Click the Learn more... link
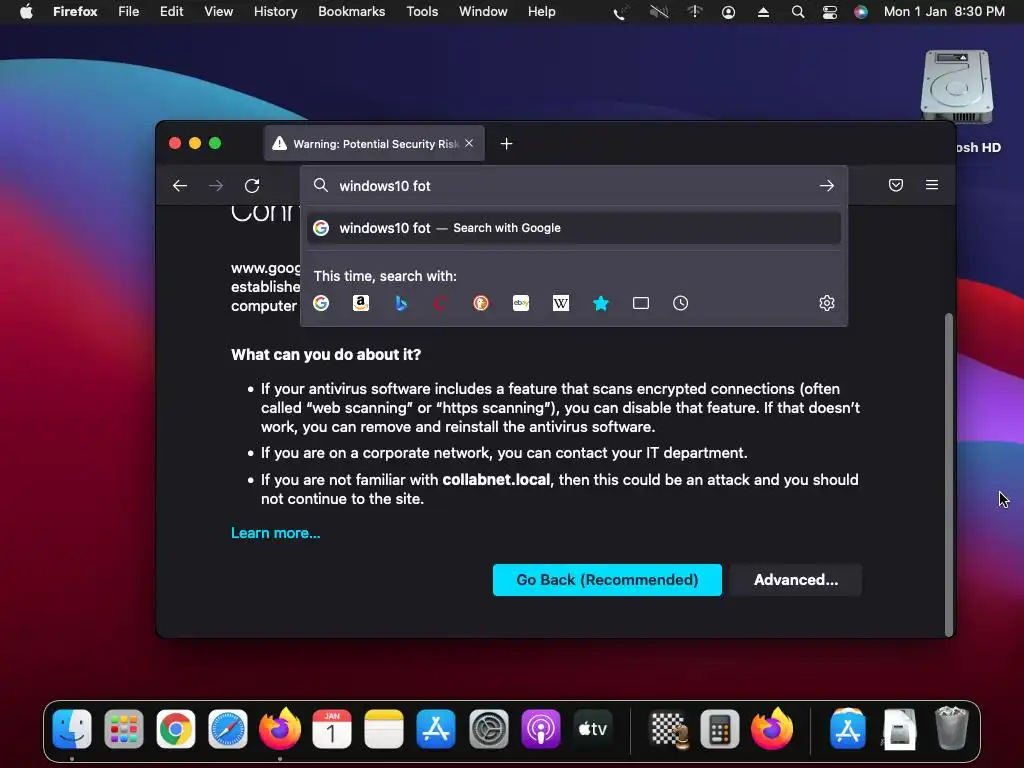The image size is (1024, 768). [x=276, y=533]
